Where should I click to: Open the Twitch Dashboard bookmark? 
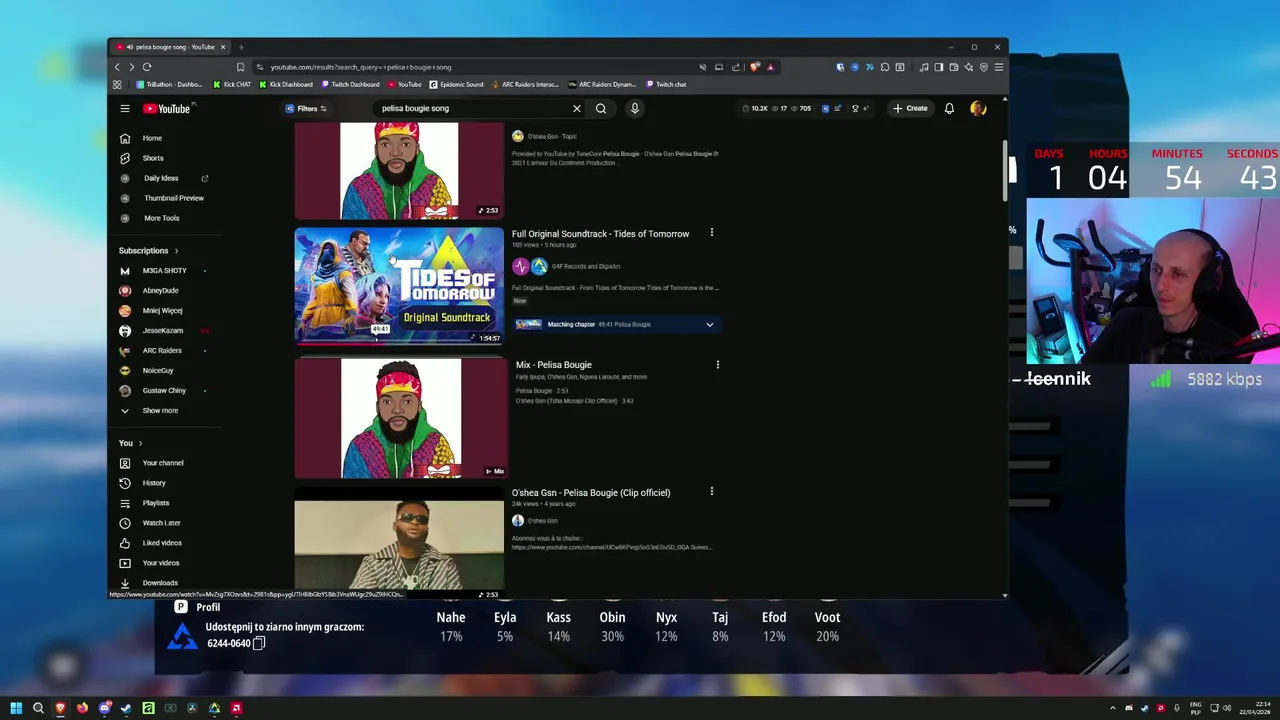[350, 85]
